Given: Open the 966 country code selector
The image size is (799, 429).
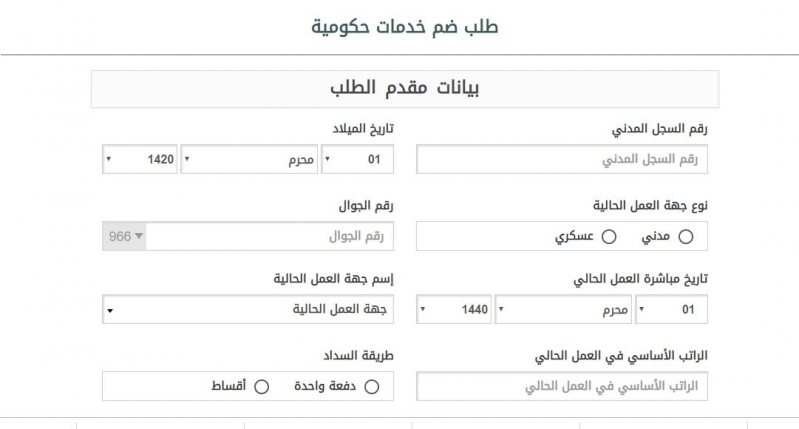Looking at the screenshot, I should click(124, 236).
